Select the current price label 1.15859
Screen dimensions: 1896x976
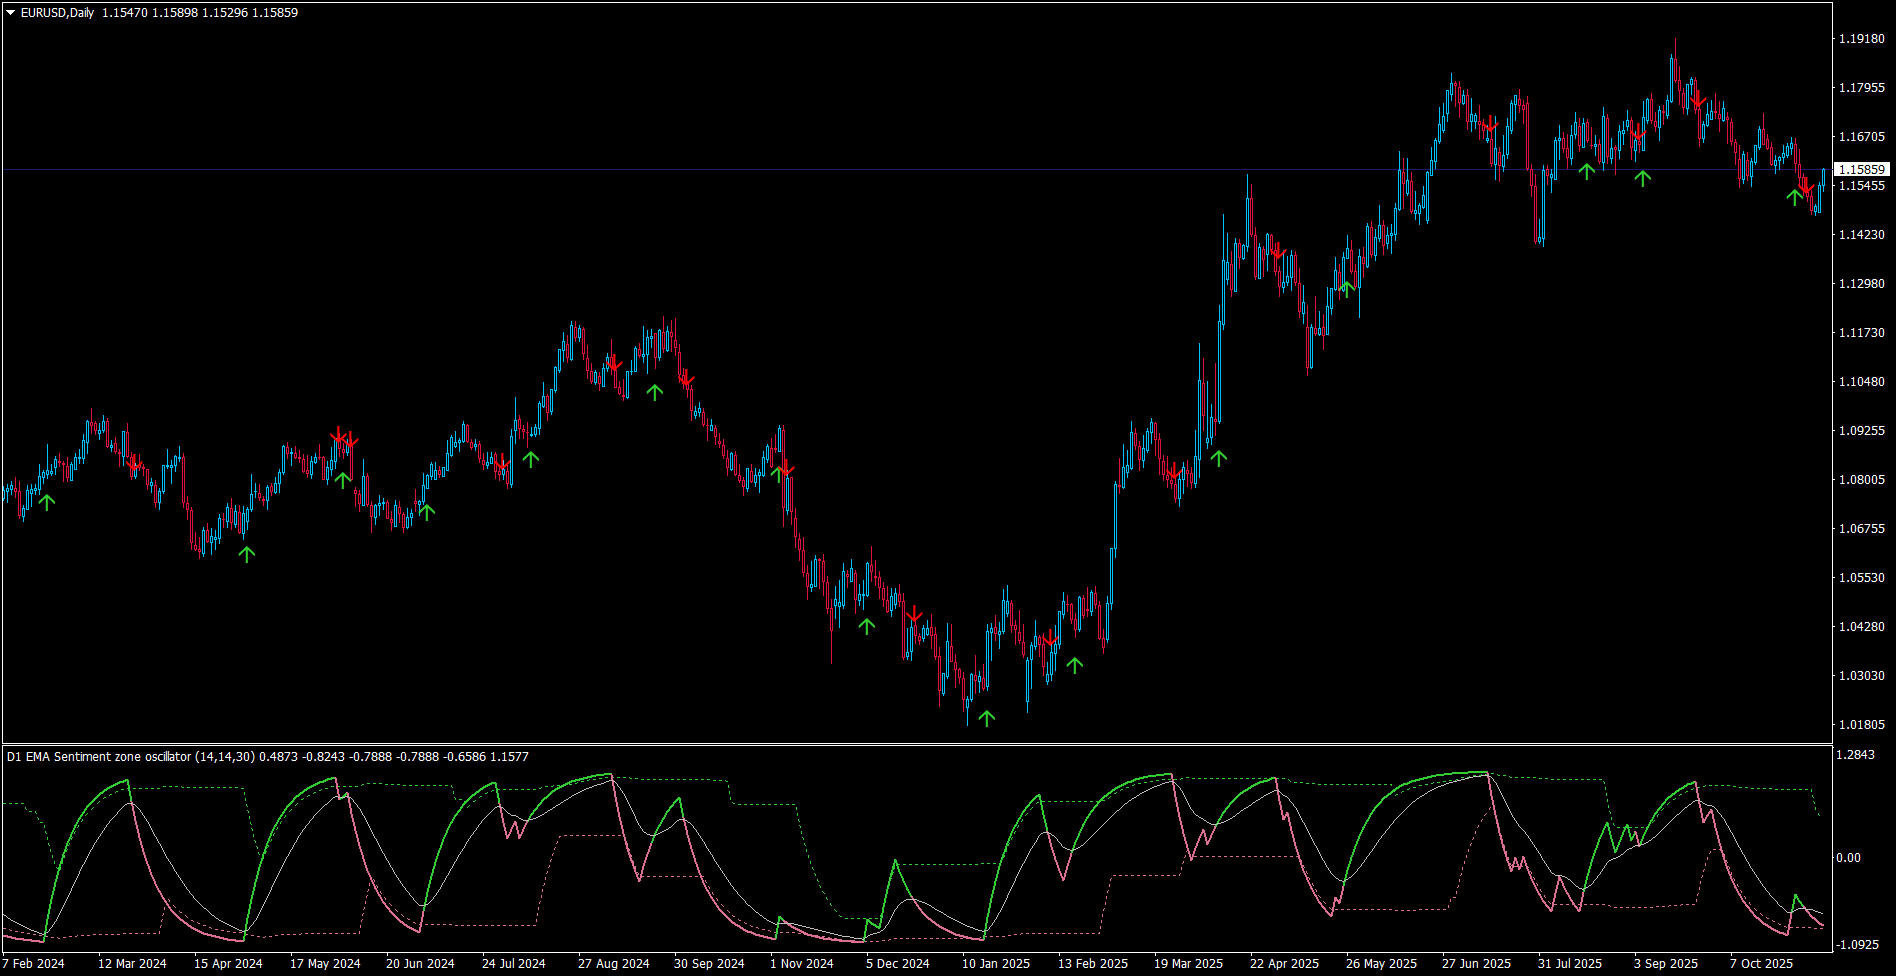(1862, 170)
